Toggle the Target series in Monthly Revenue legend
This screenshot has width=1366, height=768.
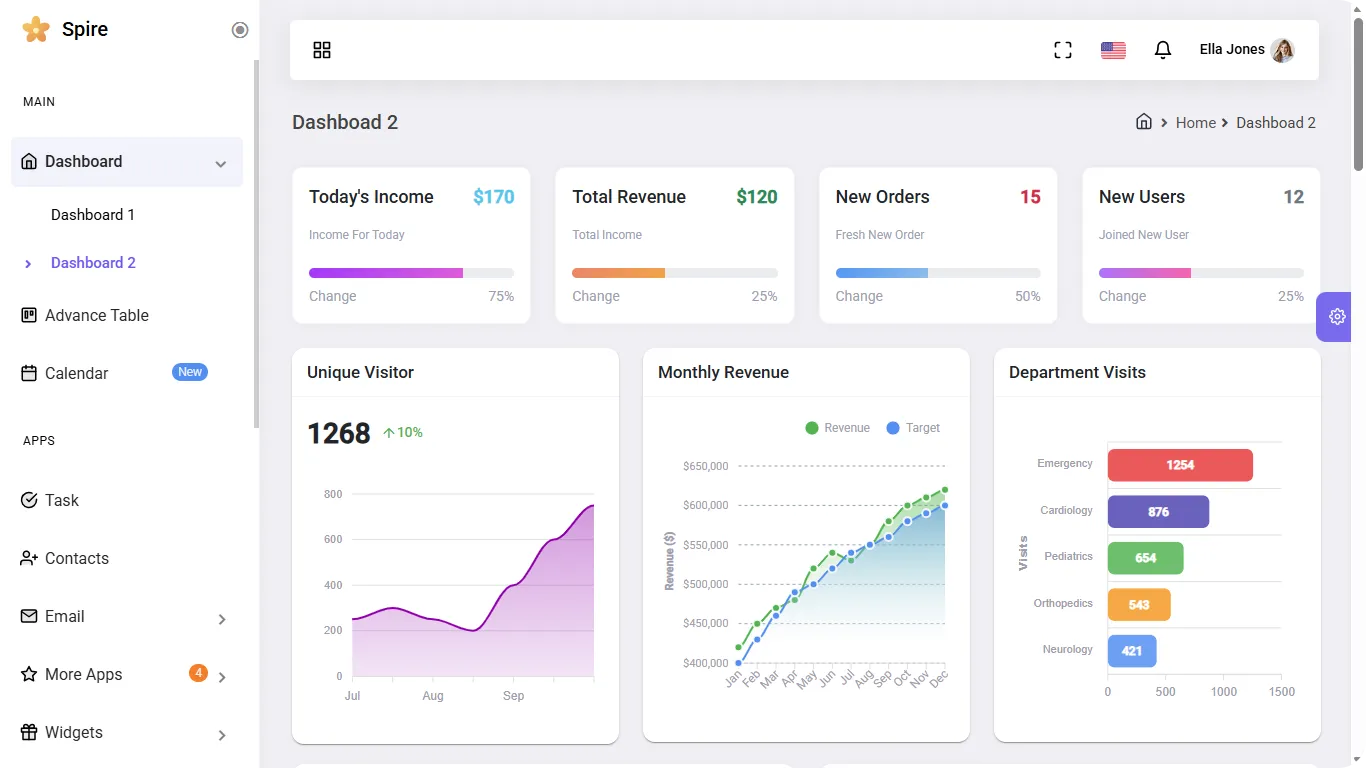(x=912, y=427)
